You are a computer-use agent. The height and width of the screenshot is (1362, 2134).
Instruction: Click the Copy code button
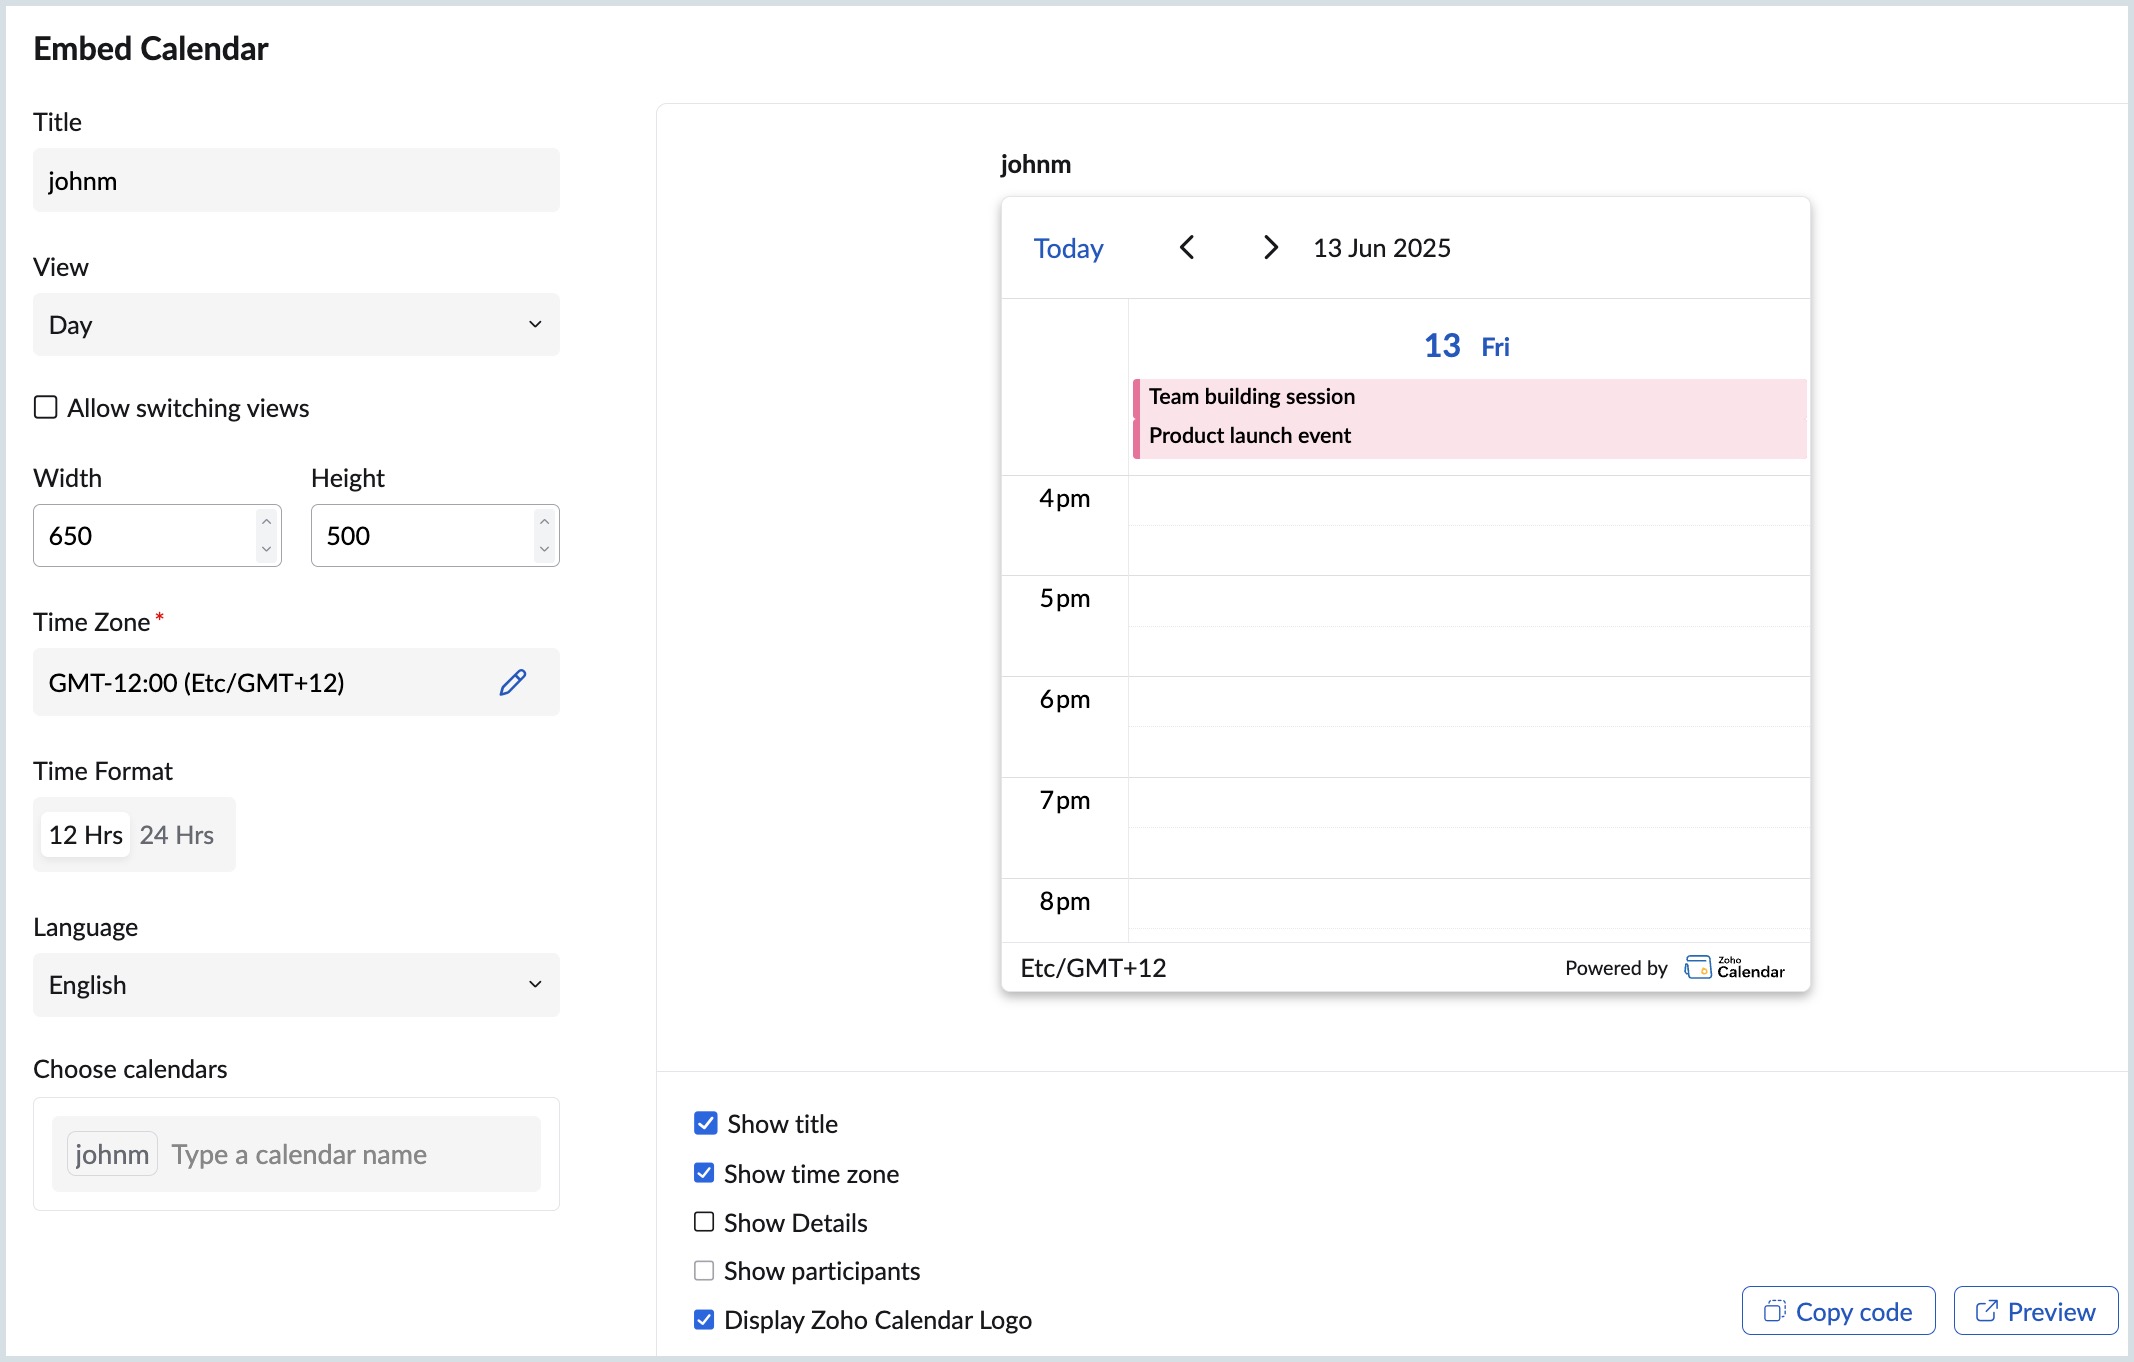point(1838,1311)
